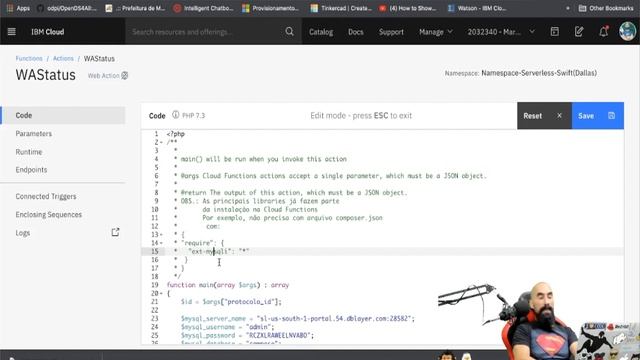Screen dimensions: 640x360
Task: Open Connected Triggers
Action: (x=46, y=196)
